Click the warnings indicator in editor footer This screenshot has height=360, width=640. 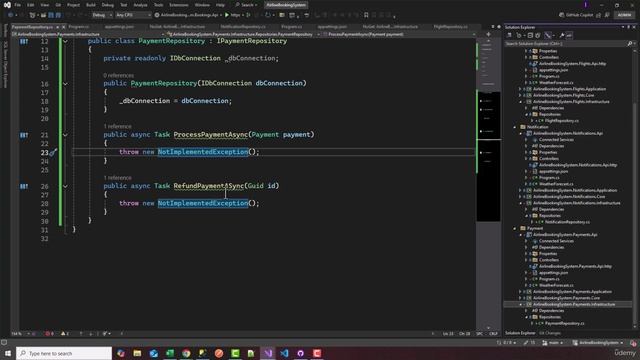[x=64, y=333]
